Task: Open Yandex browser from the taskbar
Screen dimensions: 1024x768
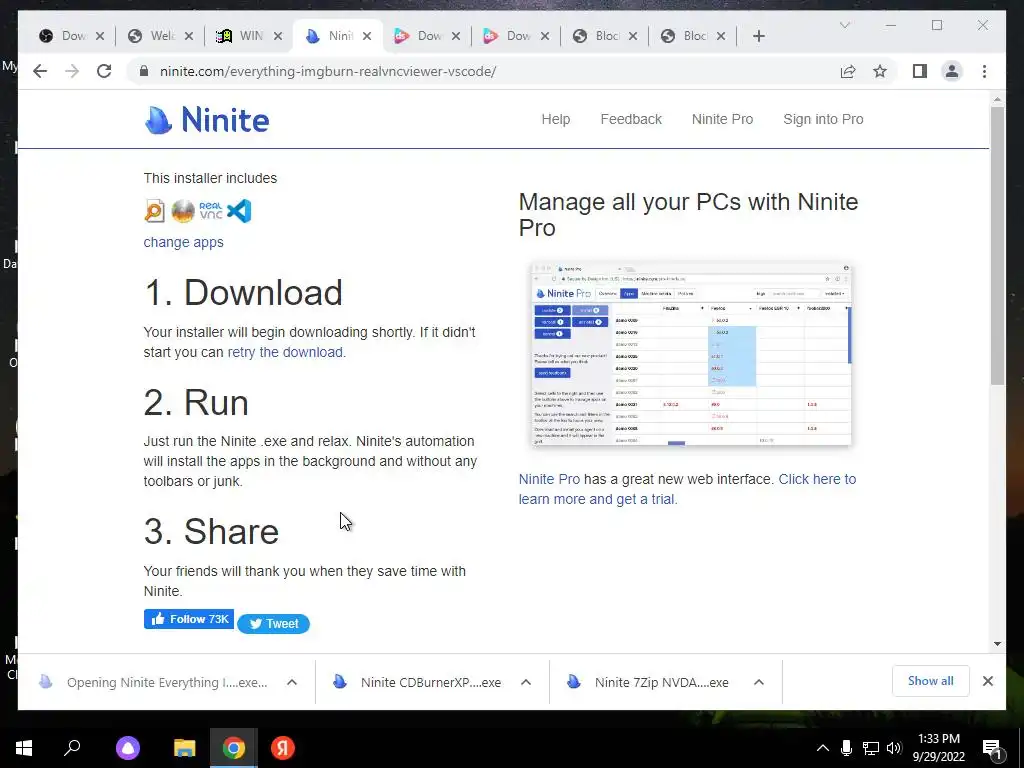Action: click(283, 748)
